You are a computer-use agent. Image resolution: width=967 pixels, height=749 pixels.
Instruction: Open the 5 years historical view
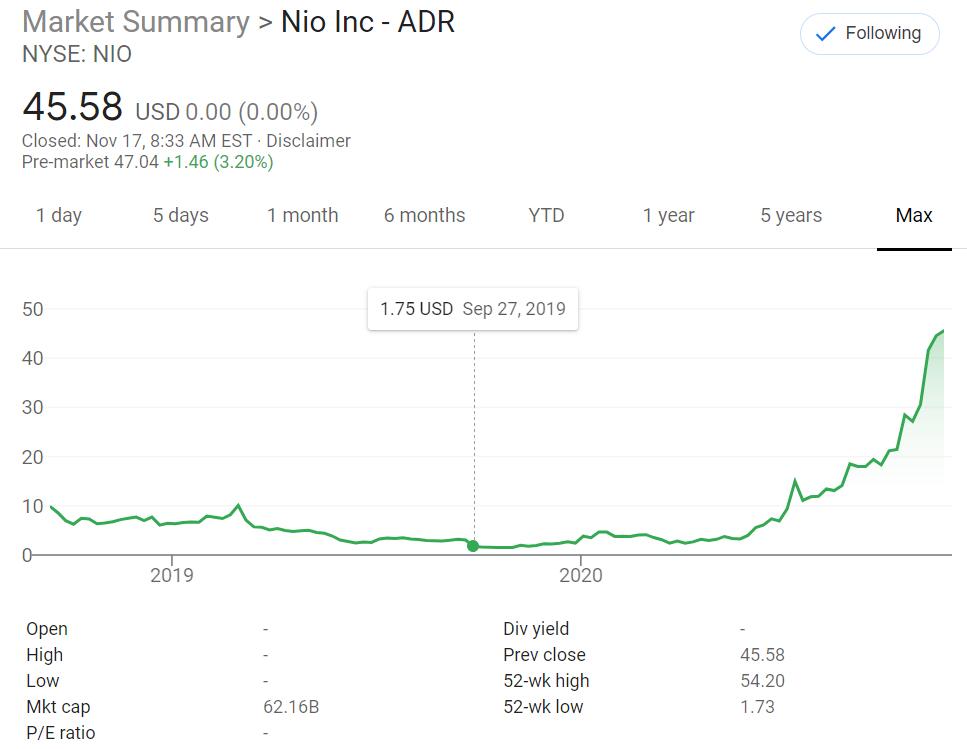pyautogui.click(x=790, y=215)
